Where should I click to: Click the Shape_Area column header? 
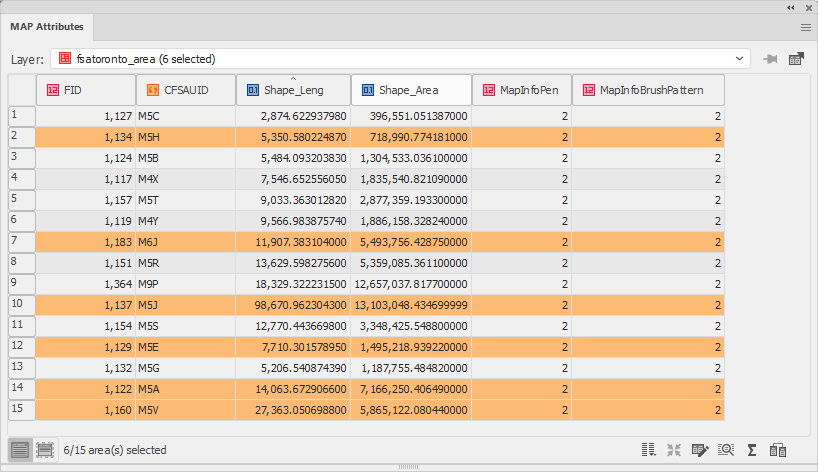412,90
